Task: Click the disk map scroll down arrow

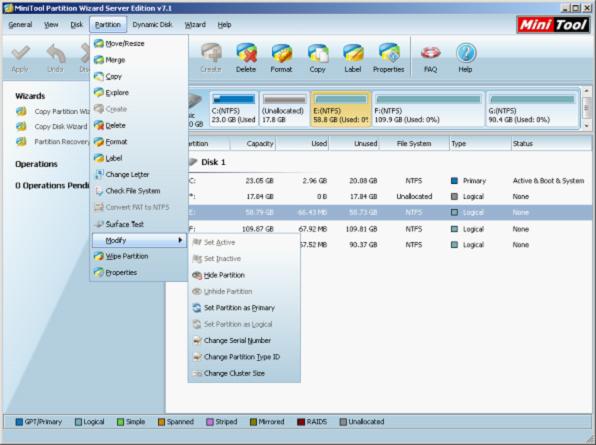Action: click(586, 126)
